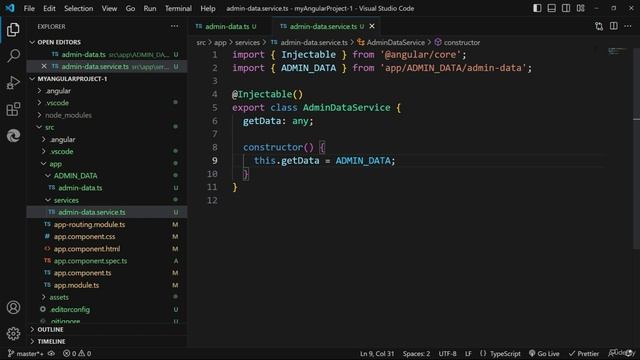Close the admin-data.service.ts tab
The height and width of the screenshot is (360, 640).
372,26
